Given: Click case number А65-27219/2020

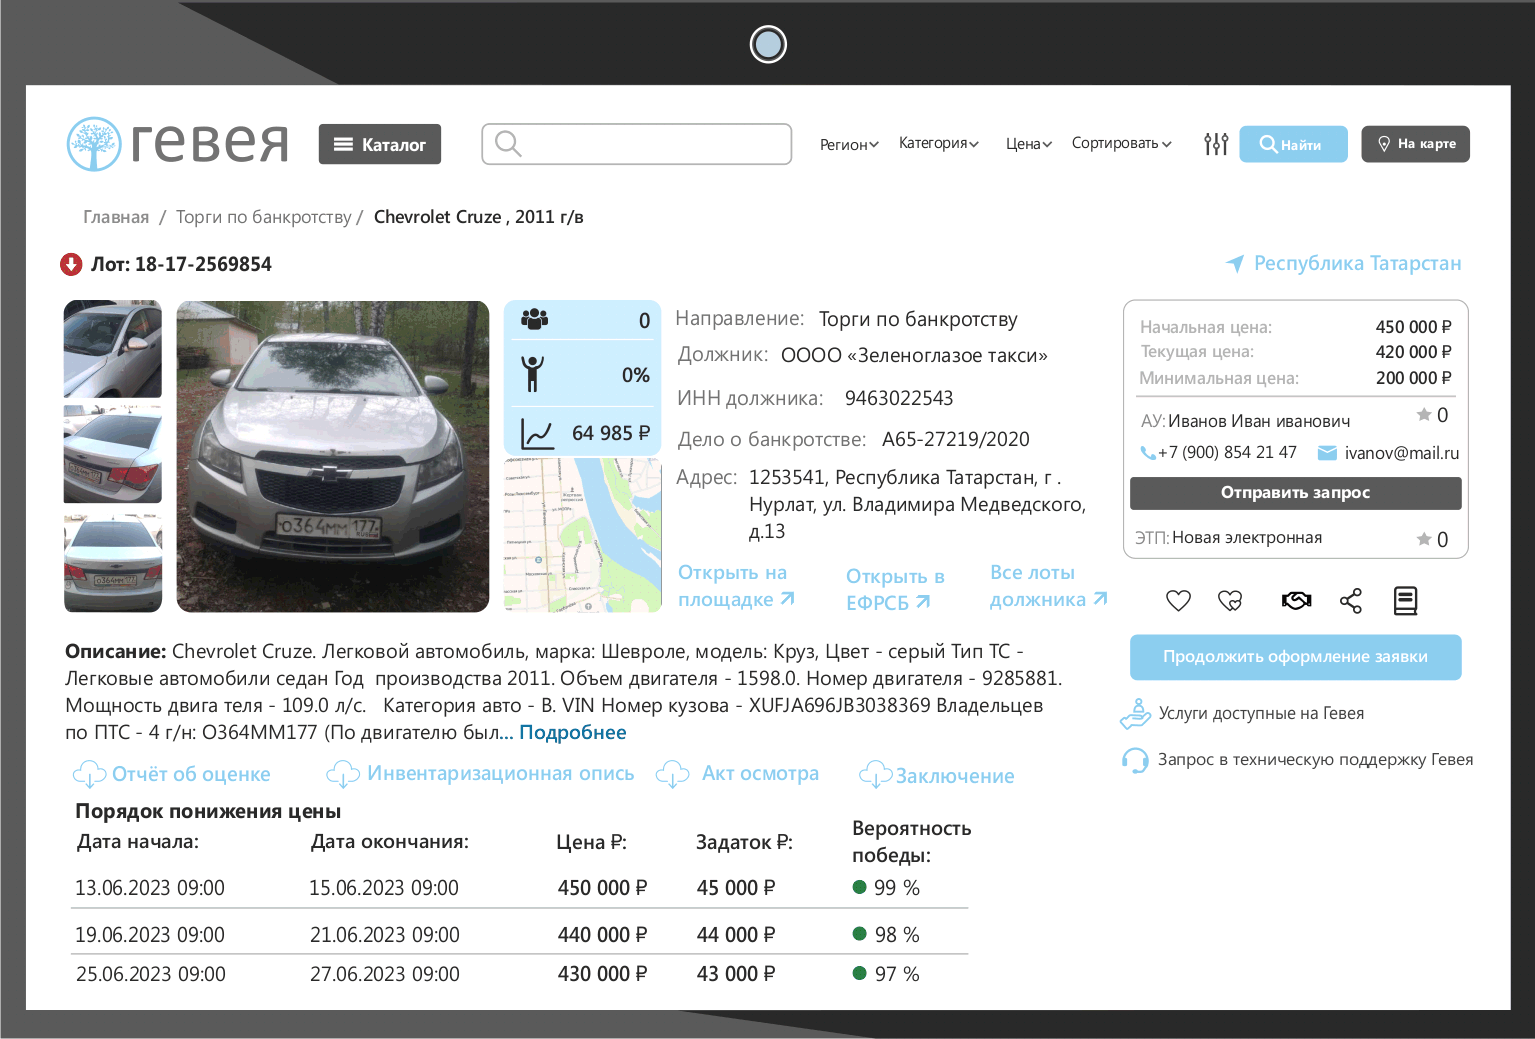Looking at the screenshot, I should [x=956, y=439].
